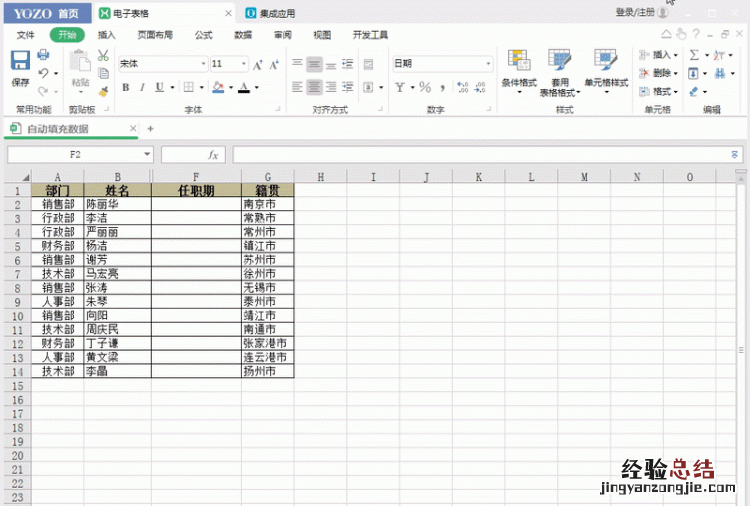Image resolution: width=750 pixels, height=506 pixels.
Task: Toggle bold formatting
Action: click(x=126, y=87)
